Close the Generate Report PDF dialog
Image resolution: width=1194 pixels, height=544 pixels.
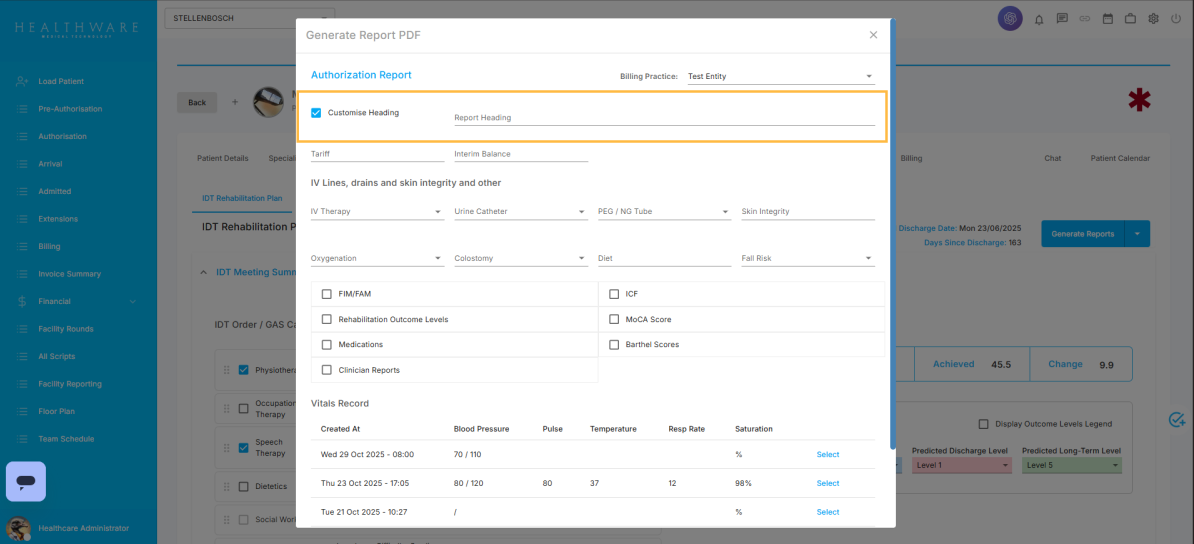(873, 35)
